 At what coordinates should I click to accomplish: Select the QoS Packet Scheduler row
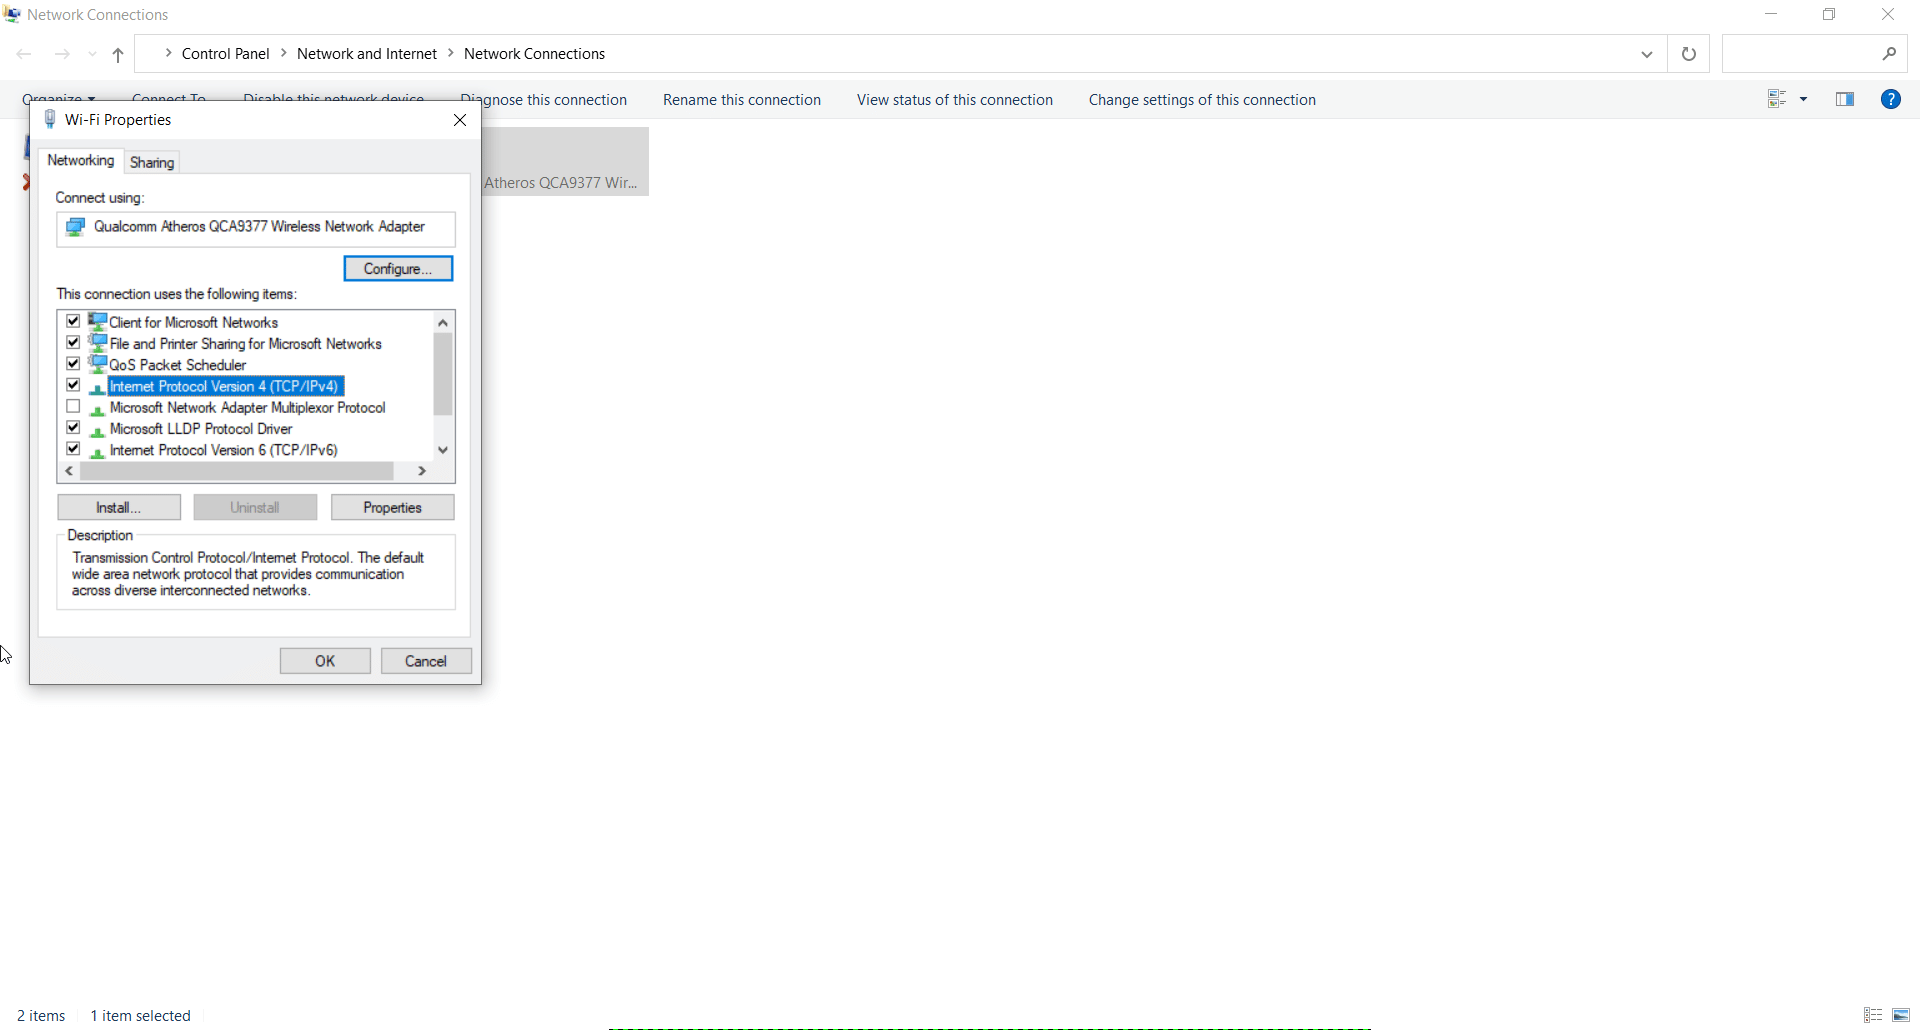[x=178, y=365]
